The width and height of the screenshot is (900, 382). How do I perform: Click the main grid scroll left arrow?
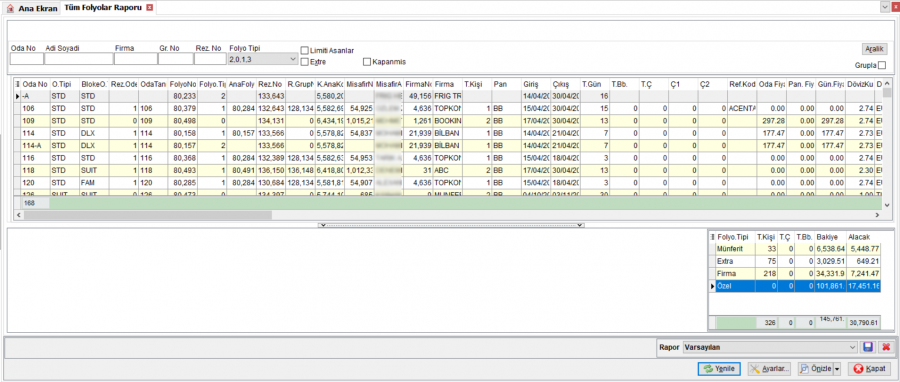(18, 215)
